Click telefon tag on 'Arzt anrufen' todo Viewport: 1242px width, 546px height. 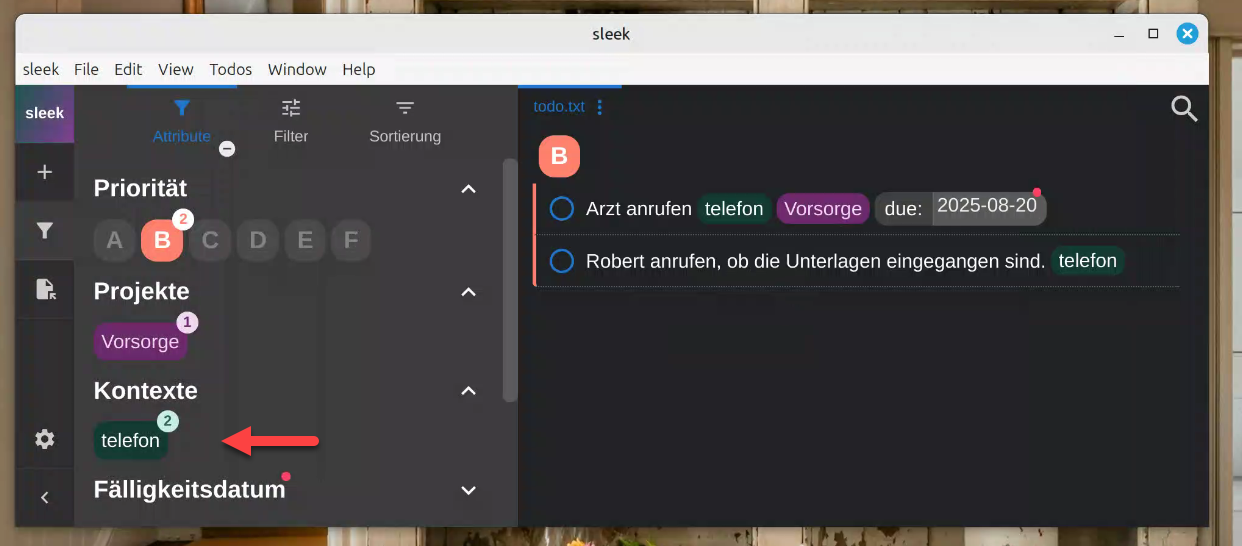click(734, 209)
